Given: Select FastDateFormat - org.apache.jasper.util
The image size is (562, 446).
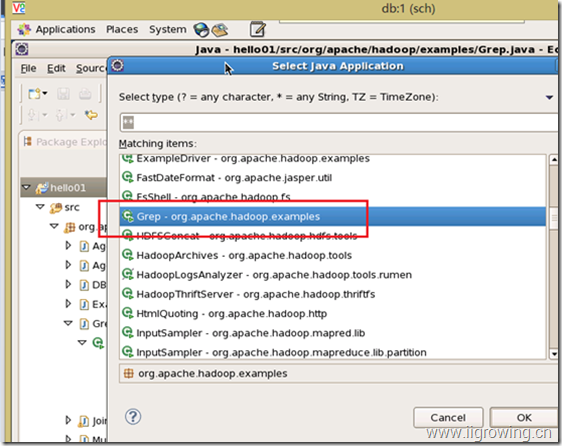Looking at the screenshot, I should tap(333, 178).
